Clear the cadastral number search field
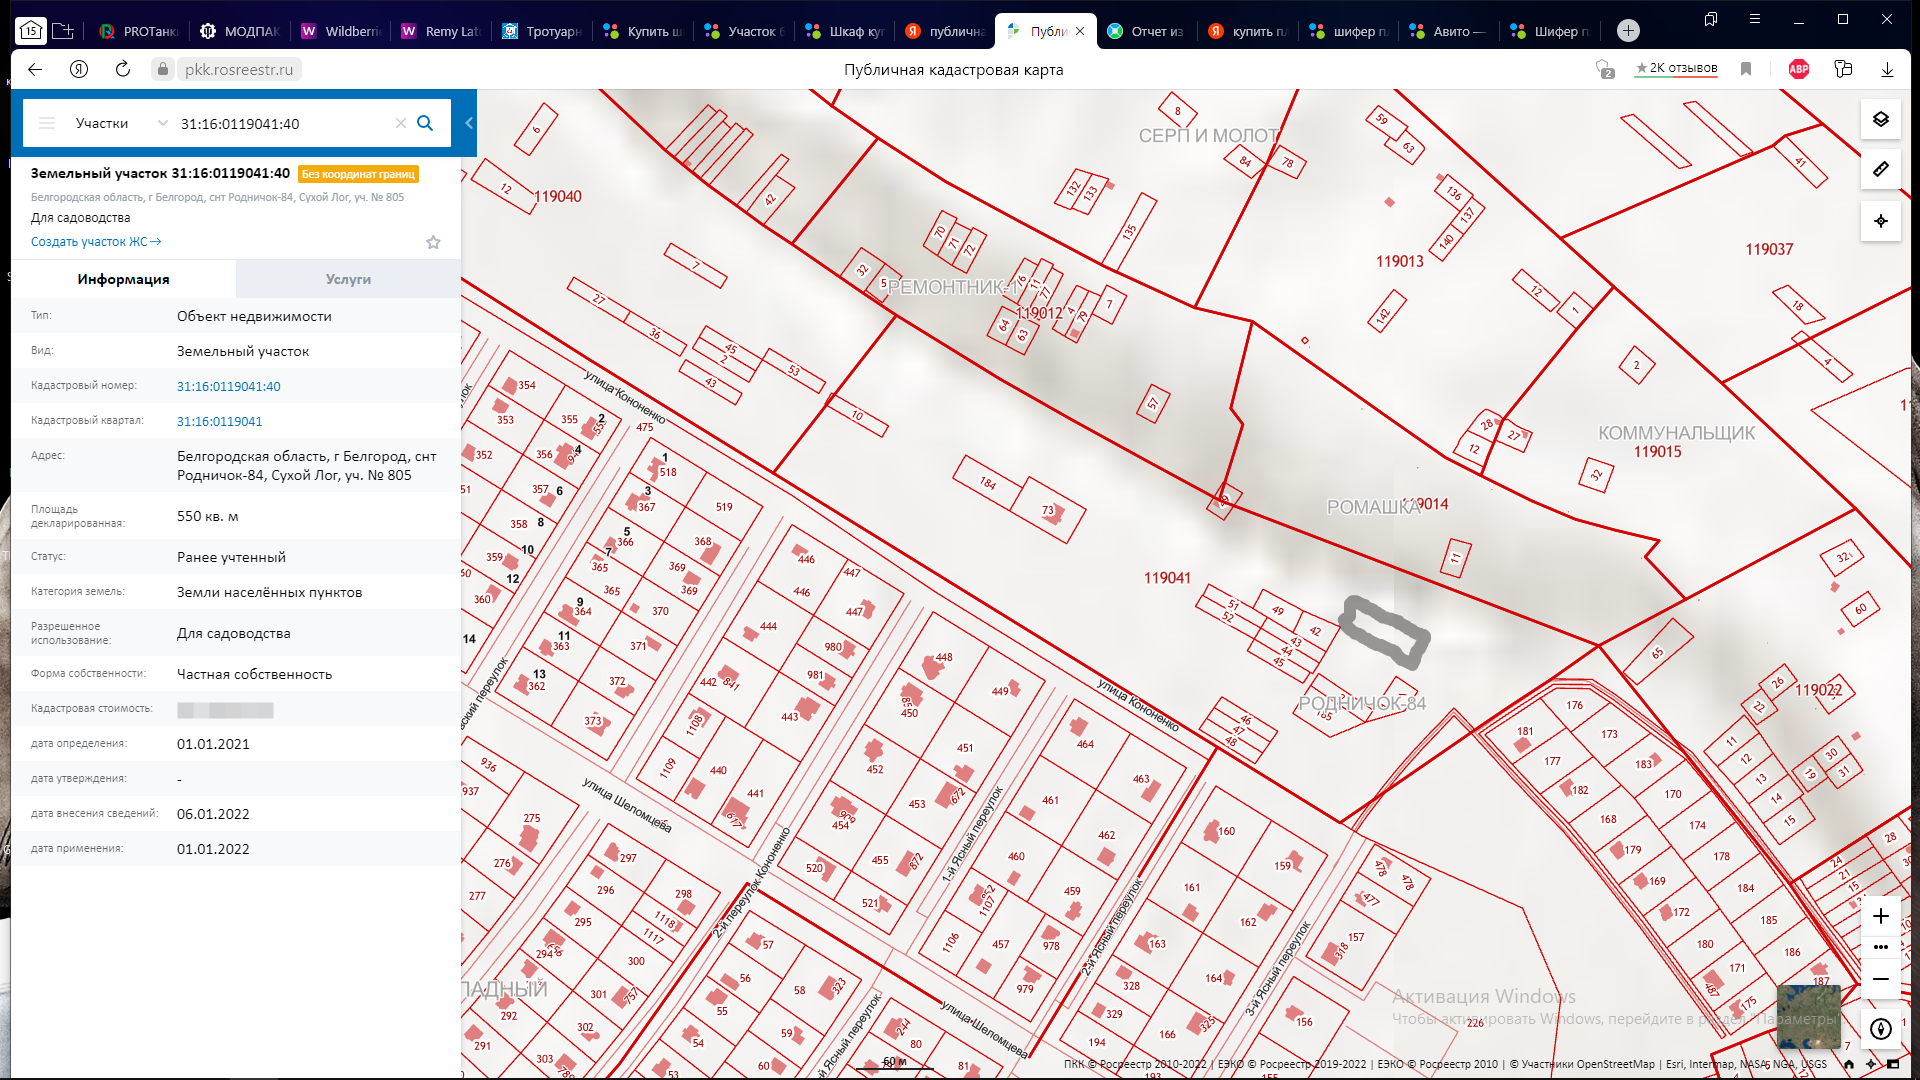 tap(400, 123)
